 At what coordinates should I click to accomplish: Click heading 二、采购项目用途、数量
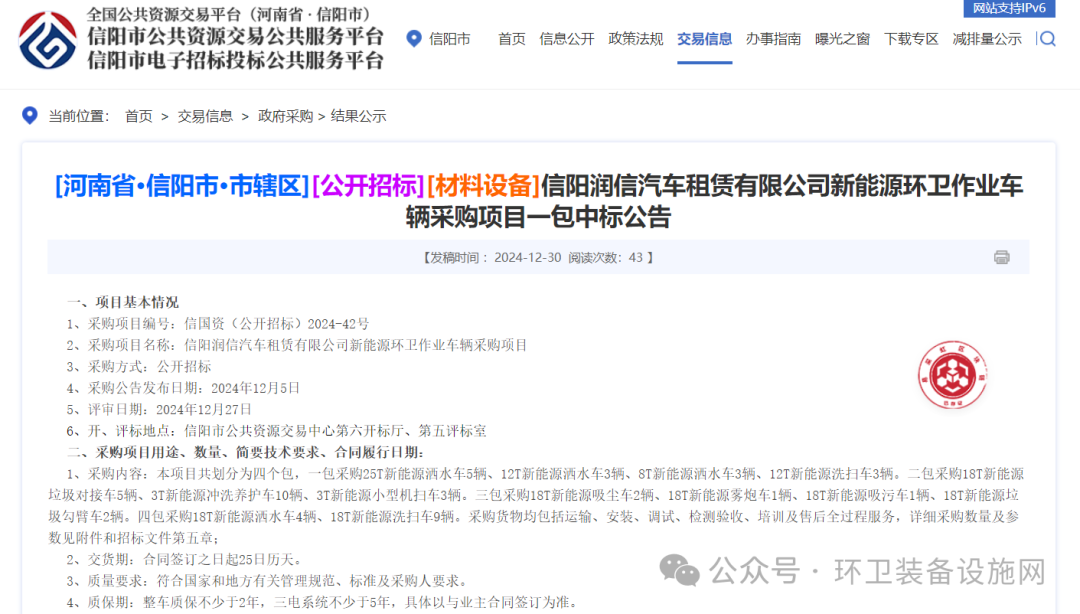coord(245,452)
